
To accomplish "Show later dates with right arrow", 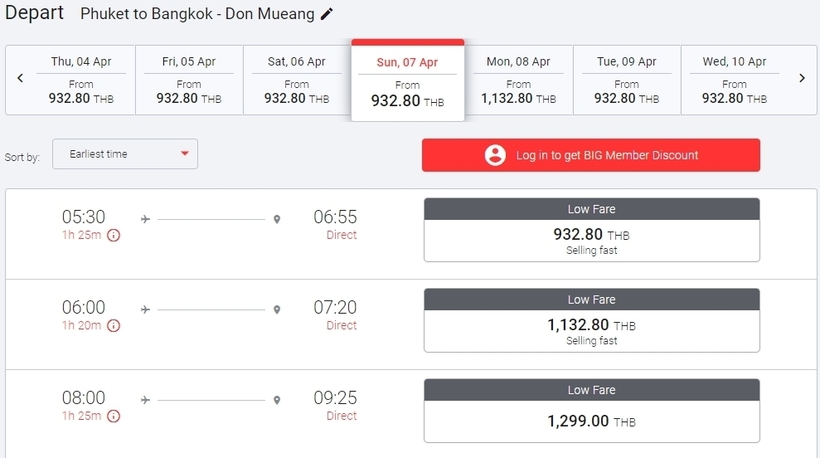I will 802,78.
